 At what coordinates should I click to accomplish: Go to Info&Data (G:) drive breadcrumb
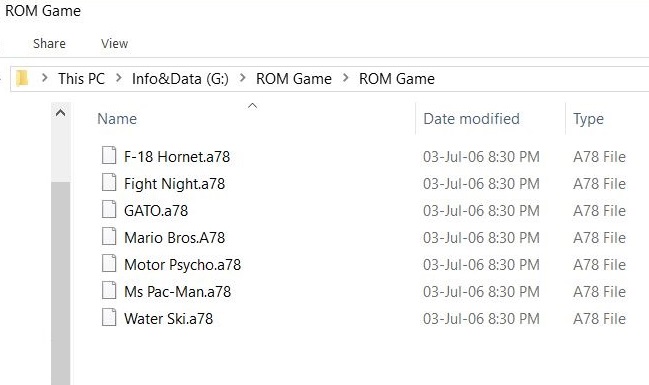pyautogui.click(x=180, y=79)
